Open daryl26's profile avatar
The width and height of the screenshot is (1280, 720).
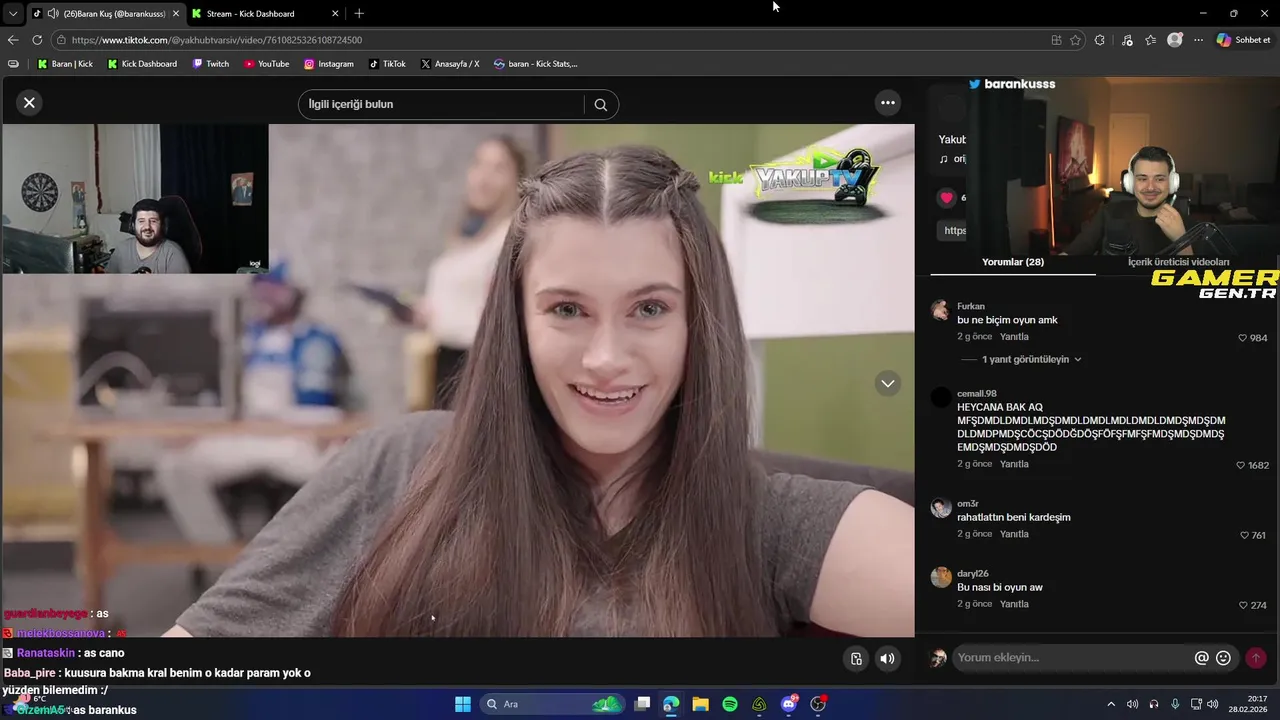(x=940, y=577)
